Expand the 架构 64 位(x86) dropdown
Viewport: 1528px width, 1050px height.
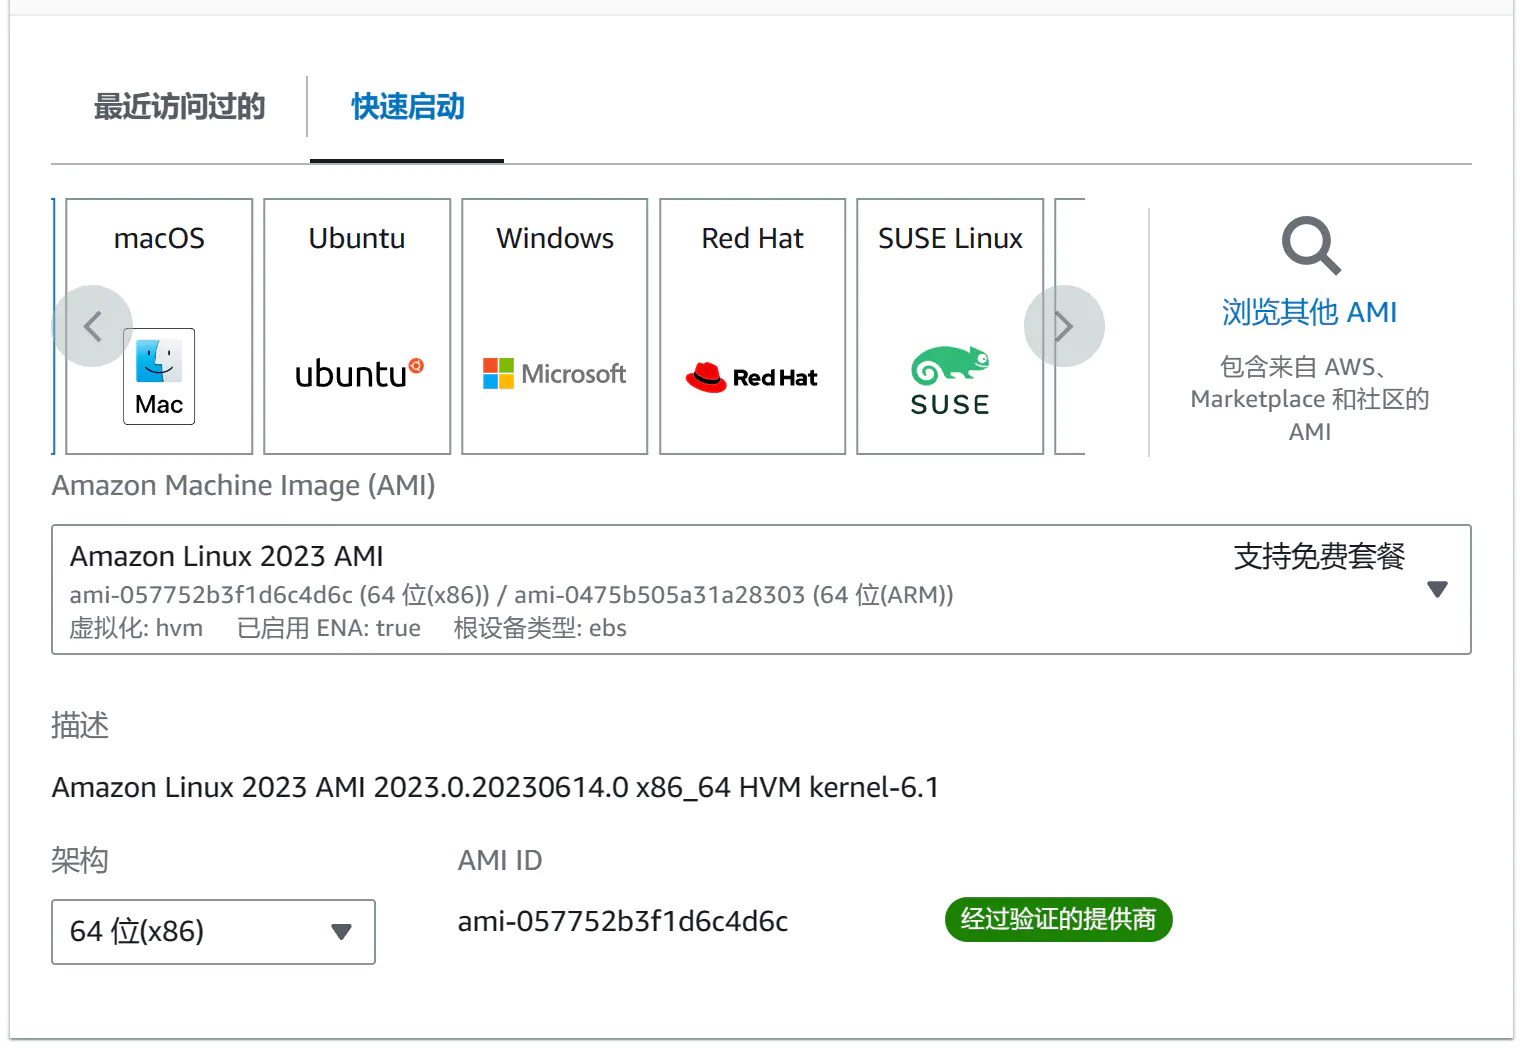pyautogui.click(x=213, y=932)
